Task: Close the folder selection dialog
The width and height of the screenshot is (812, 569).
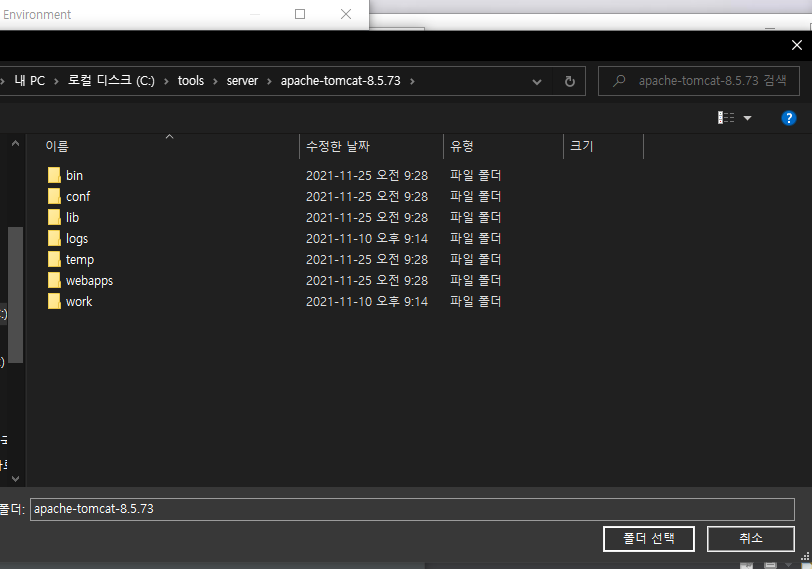Action: click(x=796, y=46)
